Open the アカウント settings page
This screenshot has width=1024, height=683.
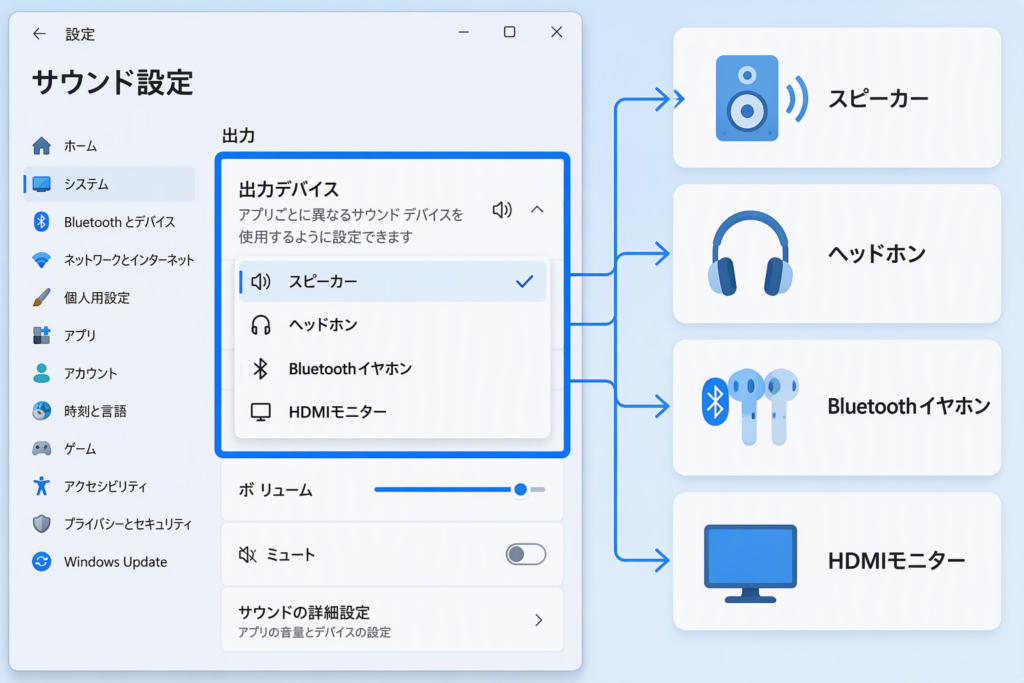click(x=109, y=373)
